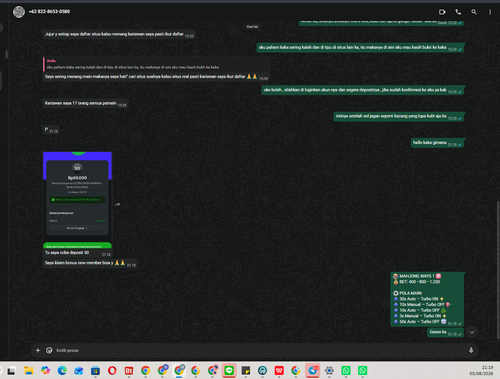This screenshot has height=379, width=500.
Task: Jump to latest messages with the down chevron
Action: (472, 332)
